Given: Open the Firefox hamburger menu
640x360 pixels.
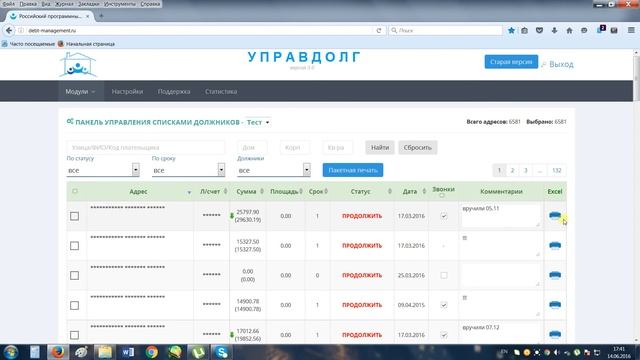Looking at the screenshot, I should point(631,31).
